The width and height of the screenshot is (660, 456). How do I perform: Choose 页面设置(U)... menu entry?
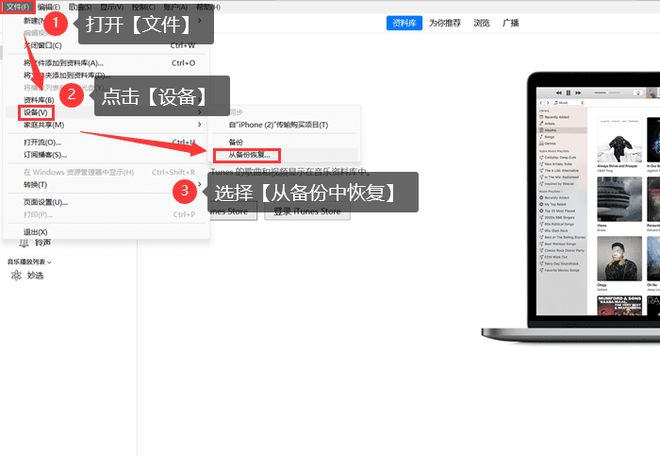coord(45,202)
